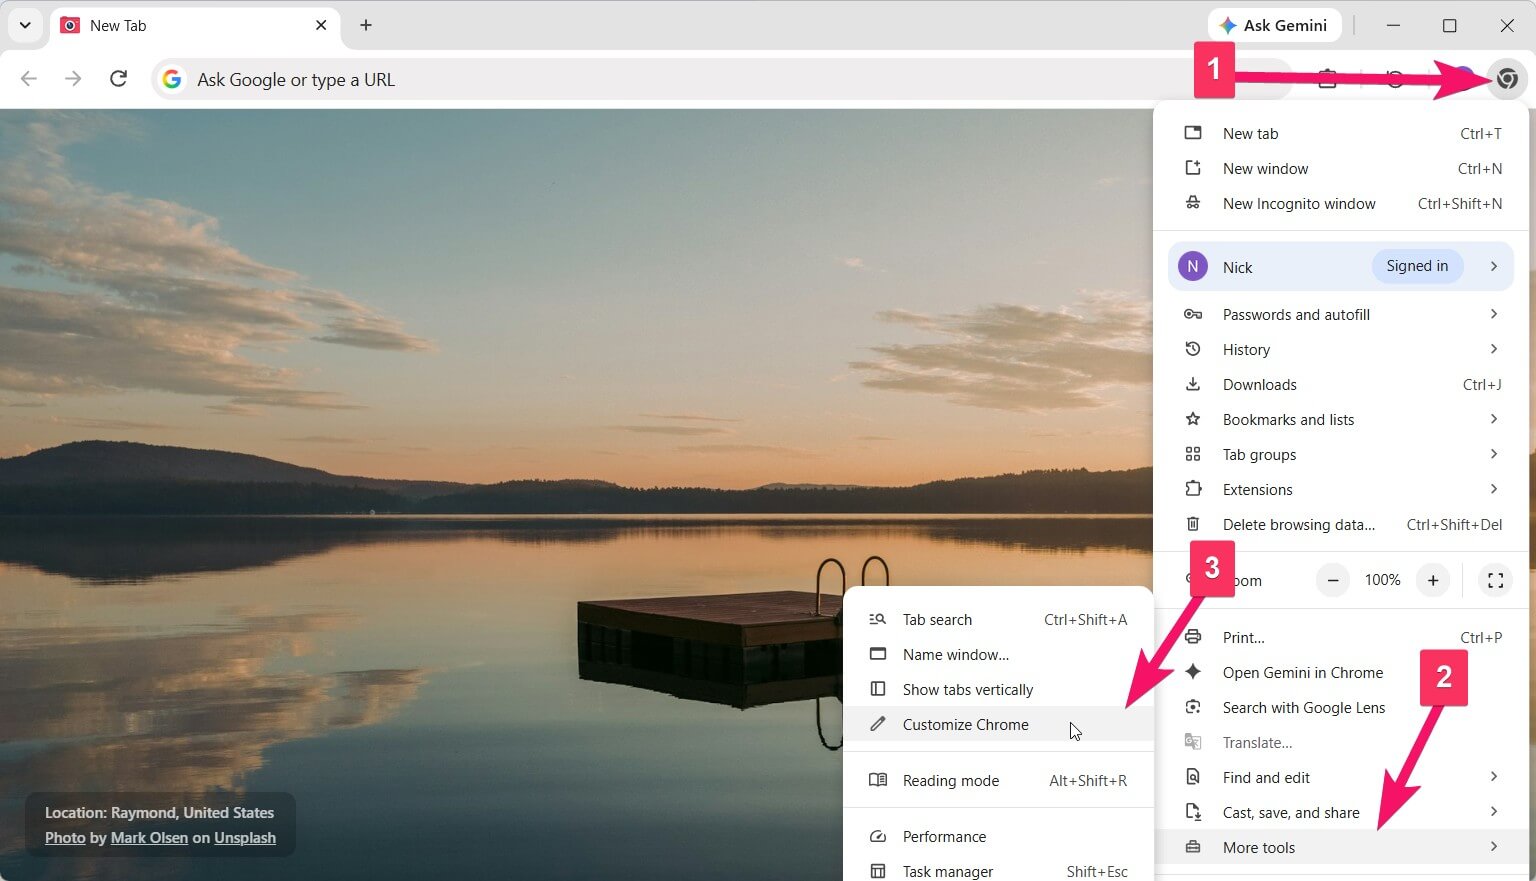Select New tab menu entry
The image size is (1536, 881).
(x=1341, y=134)
